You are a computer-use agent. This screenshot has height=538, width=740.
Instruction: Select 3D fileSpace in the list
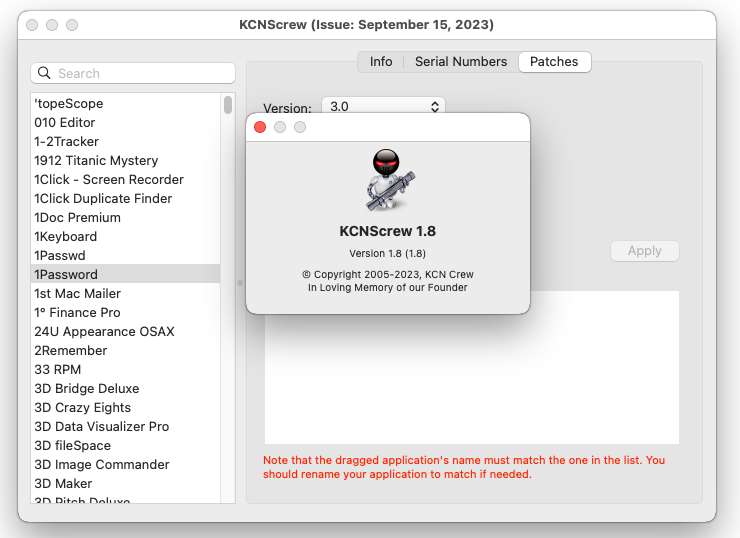point(126,446)
